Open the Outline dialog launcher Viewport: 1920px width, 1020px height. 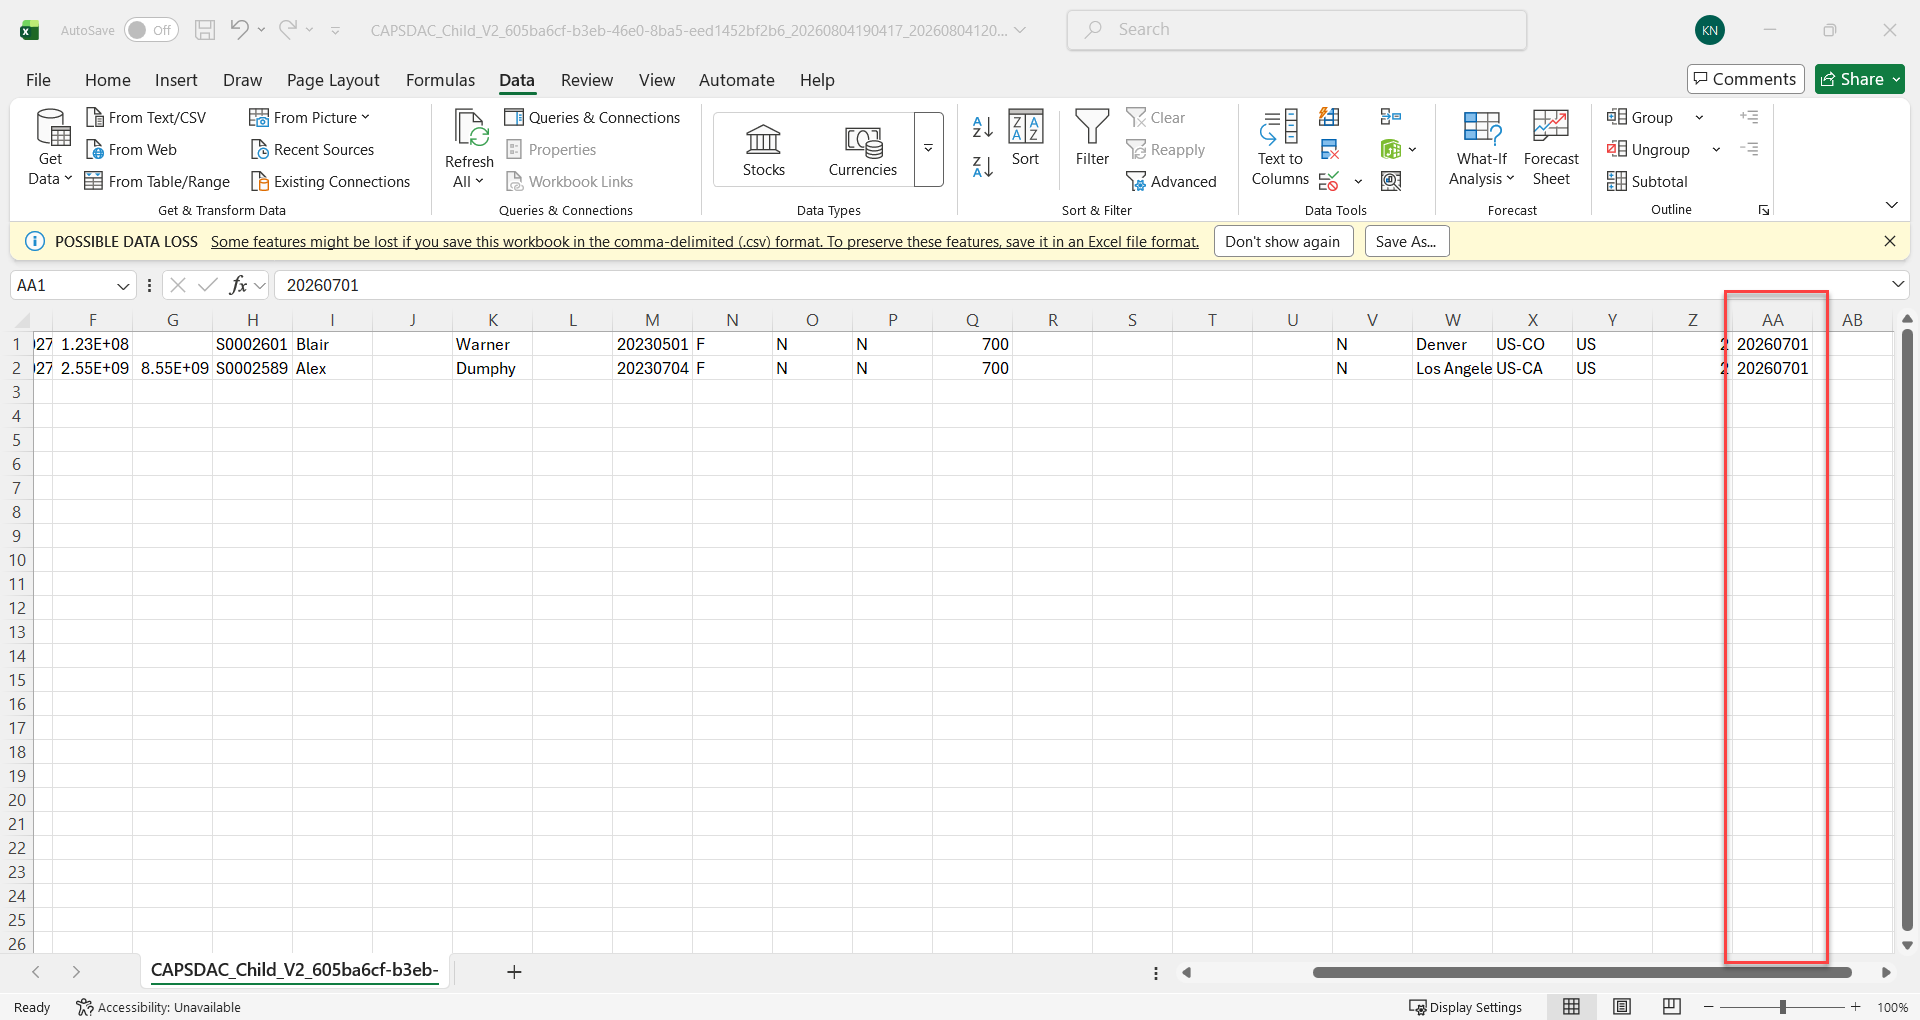(x=1764, y=210)
